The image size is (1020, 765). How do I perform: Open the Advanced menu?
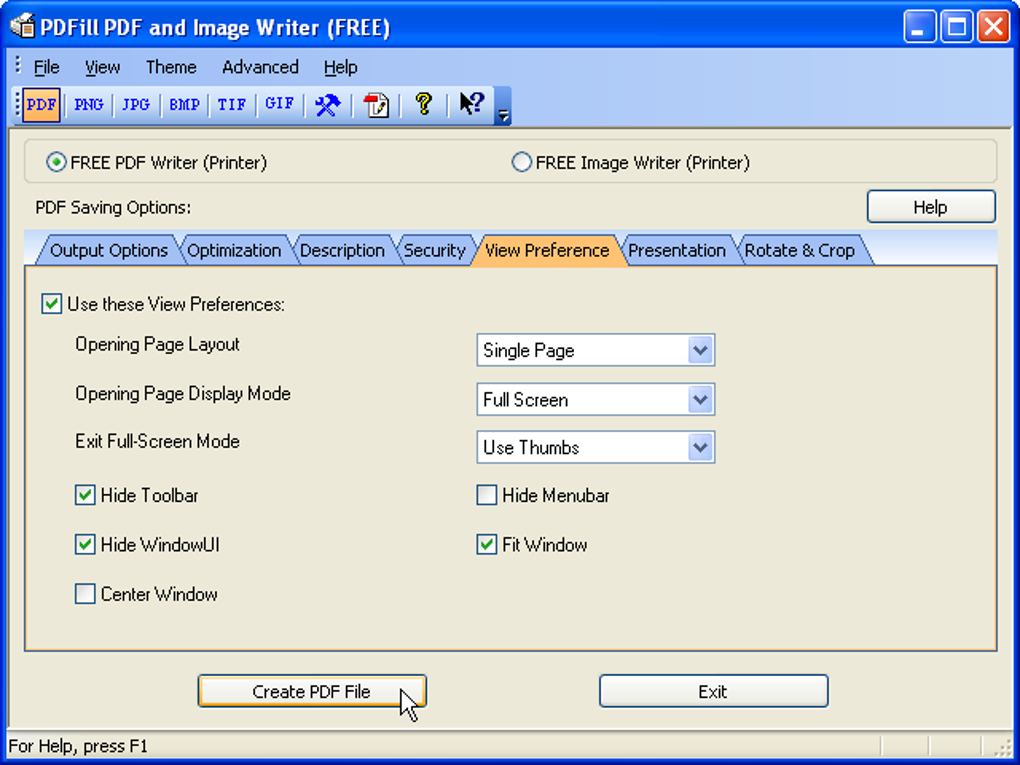click(260, 67)
